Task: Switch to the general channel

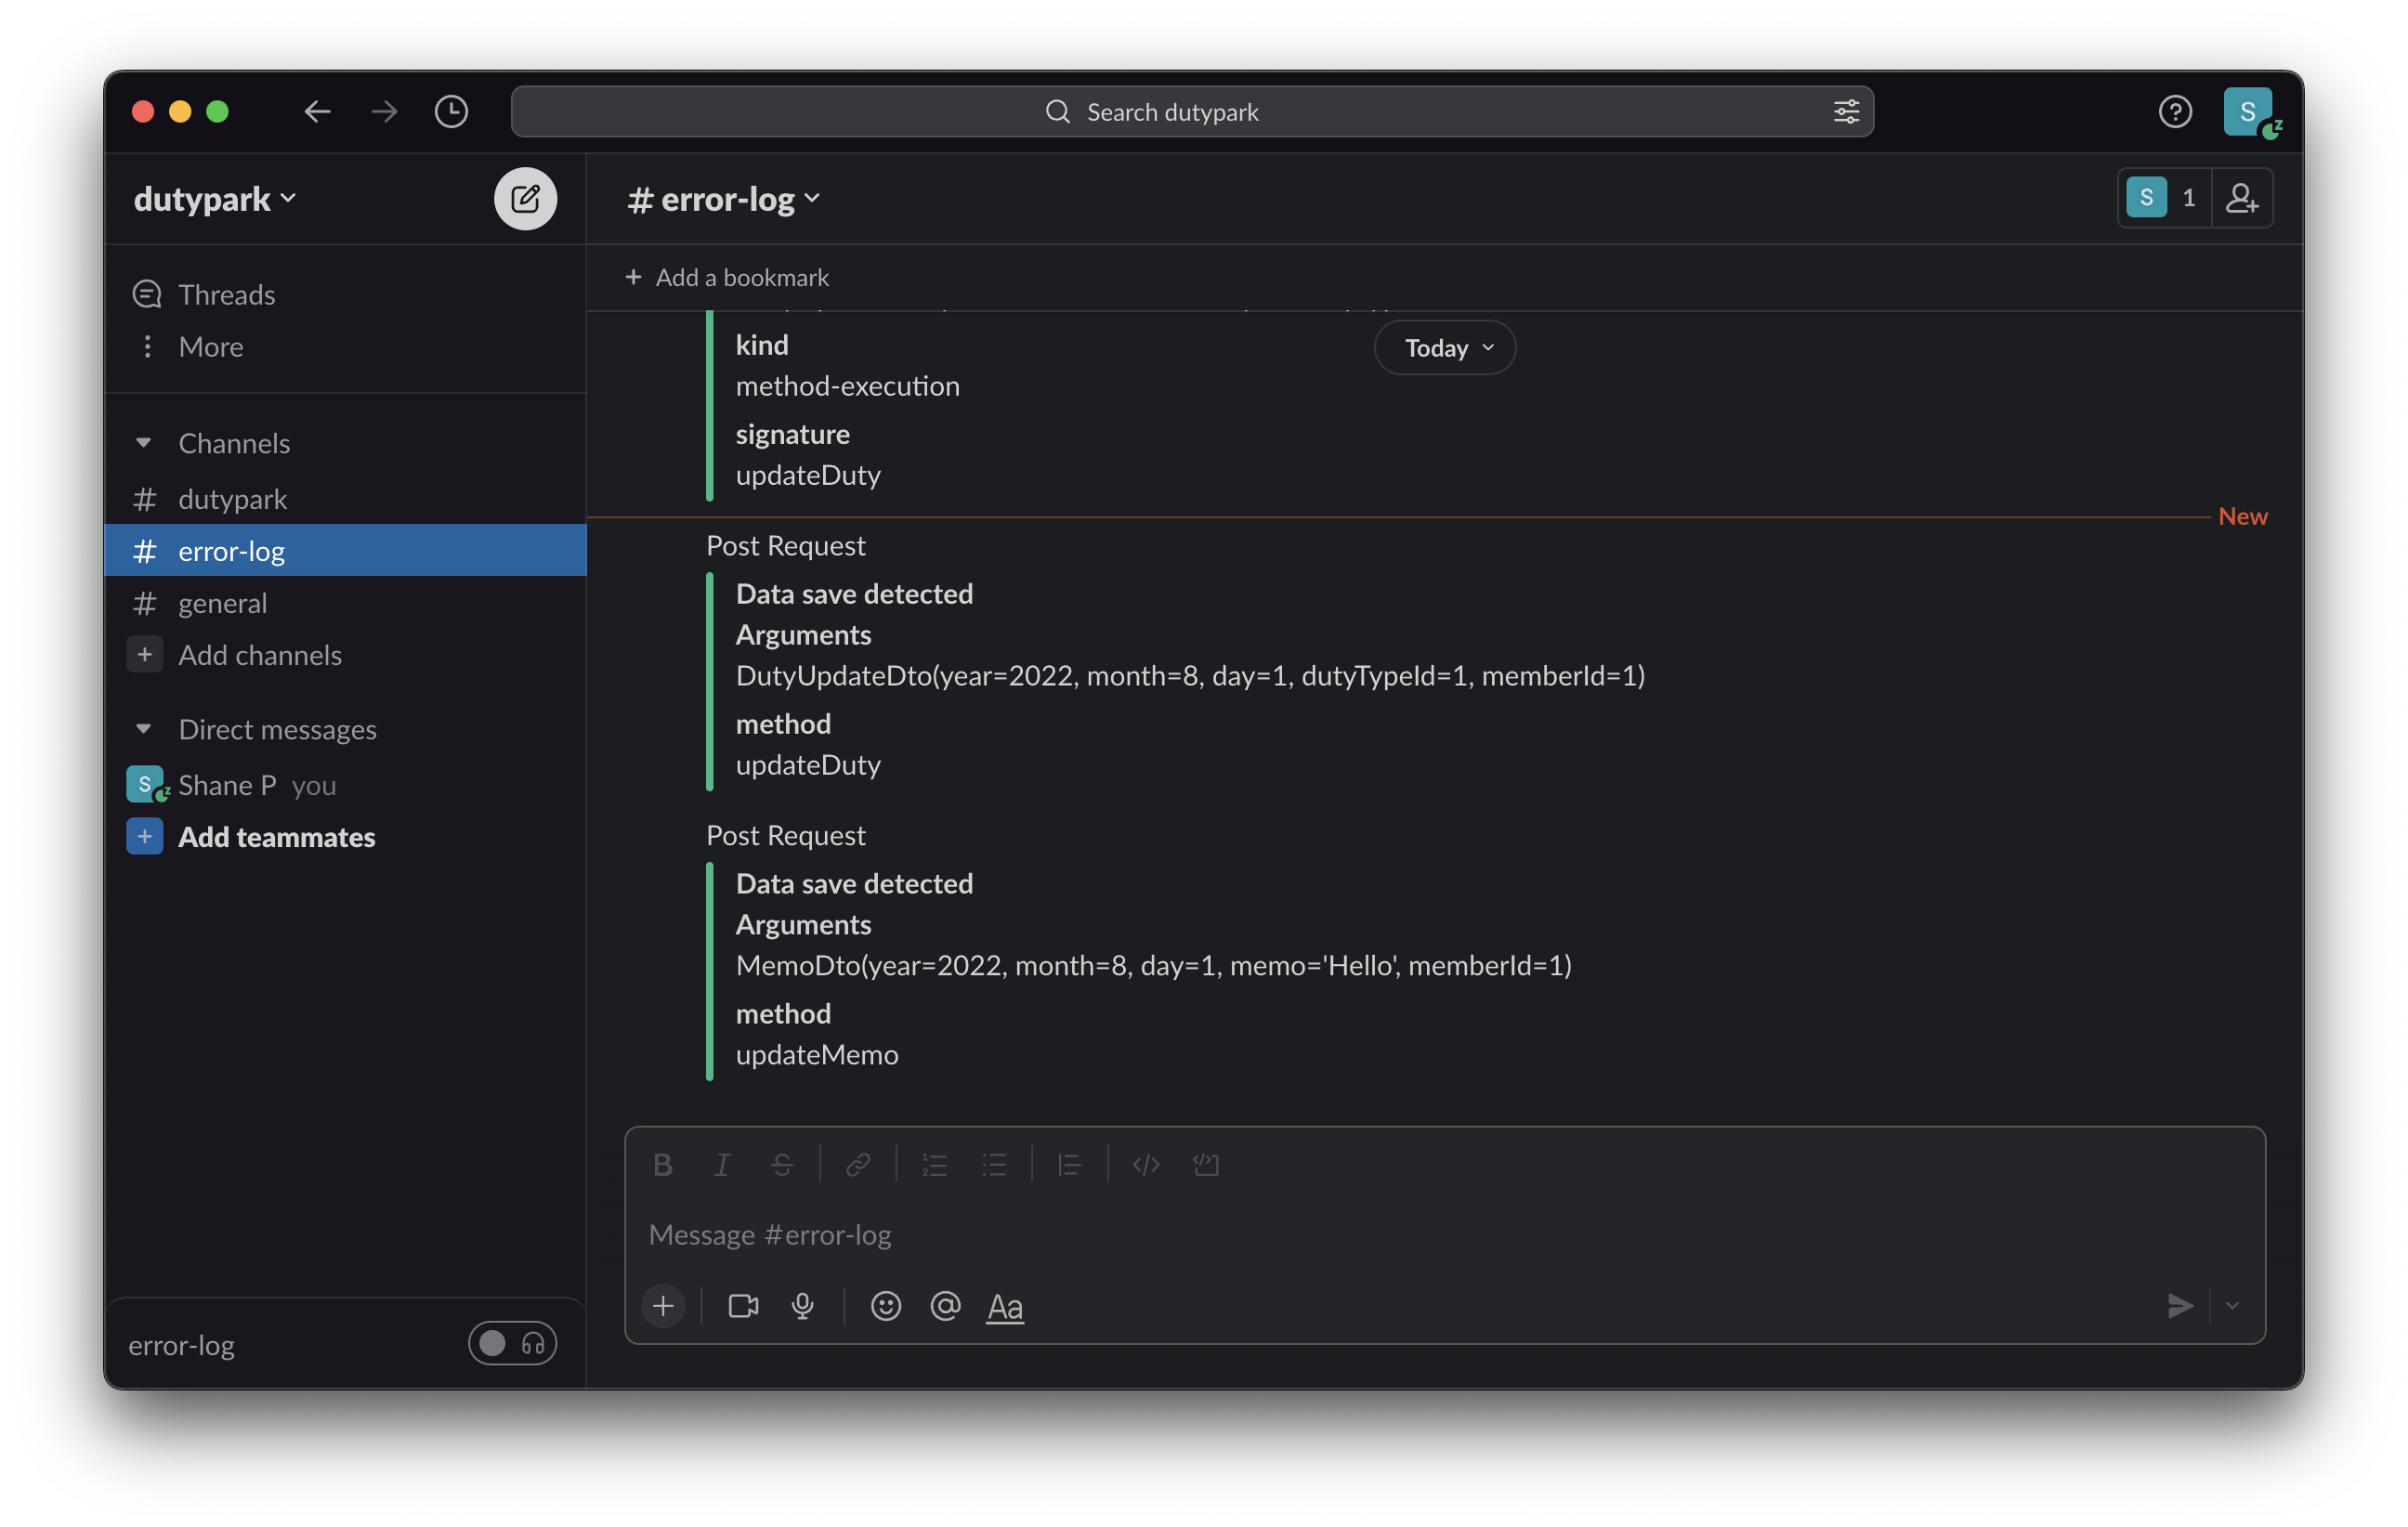Action: (x=222, y=603)
